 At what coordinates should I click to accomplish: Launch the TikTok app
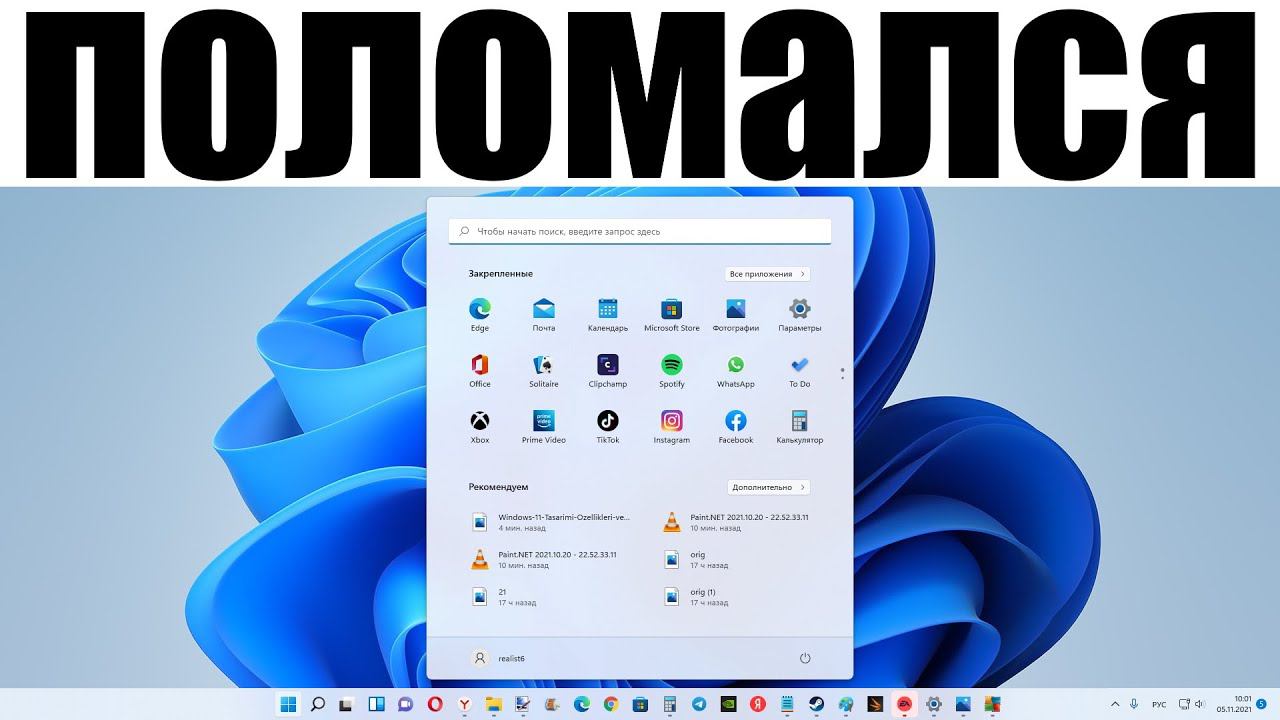608,426
